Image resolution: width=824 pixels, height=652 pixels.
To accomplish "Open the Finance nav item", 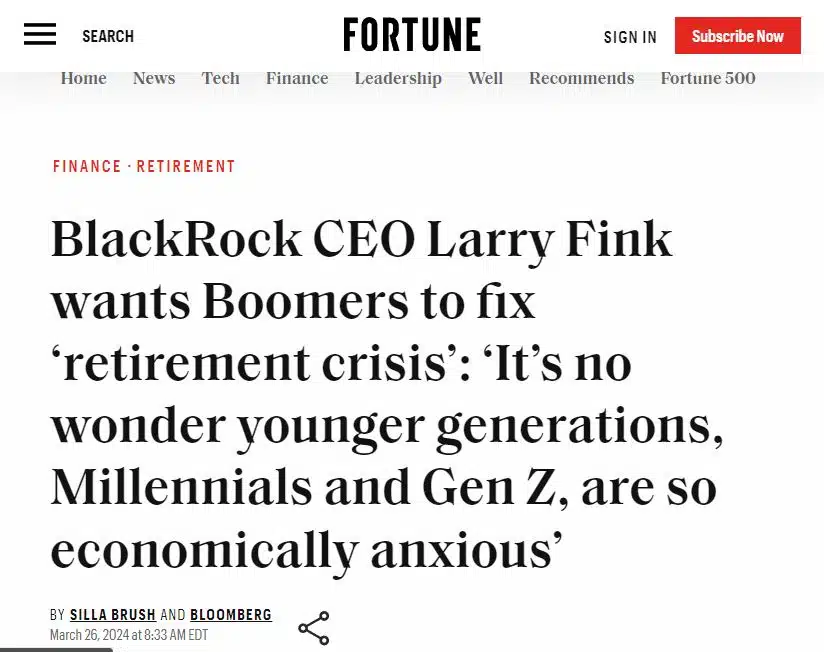I will click(x=297, y=78).
